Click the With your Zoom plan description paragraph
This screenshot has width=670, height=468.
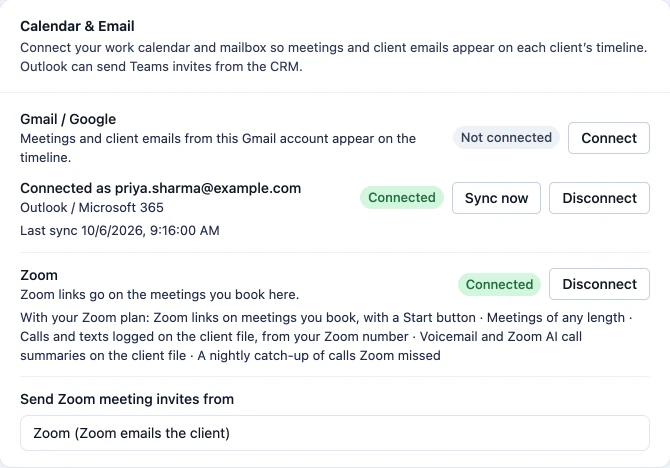[326, 336]
